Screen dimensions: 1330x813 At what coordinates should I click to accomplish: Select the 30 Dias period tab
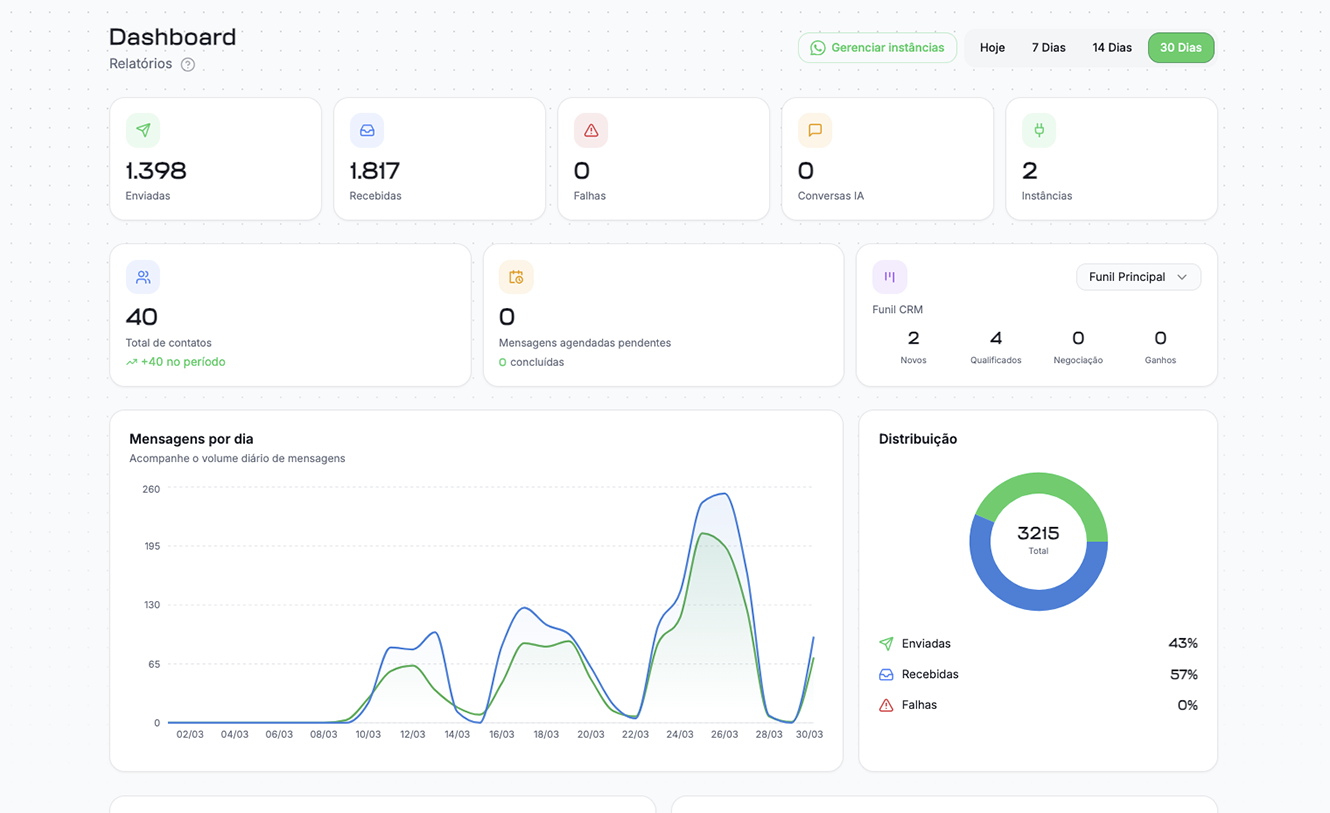tap(1181, 48)
